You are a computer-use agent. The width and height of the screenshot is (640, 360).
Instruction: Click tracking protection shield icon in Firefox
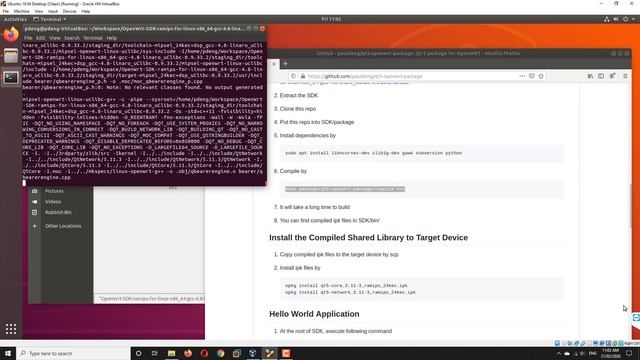(293, 76)
